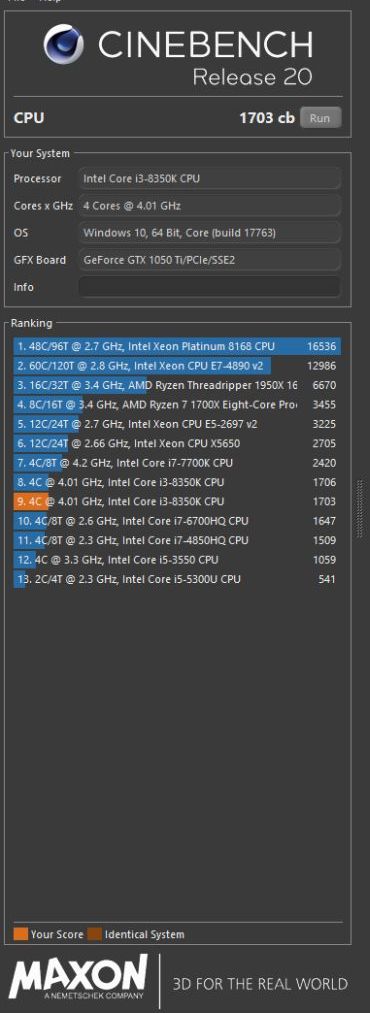
Task: Select ranking row 3 Ryzen Threadripper 1950X
Action: pos(177,385)
